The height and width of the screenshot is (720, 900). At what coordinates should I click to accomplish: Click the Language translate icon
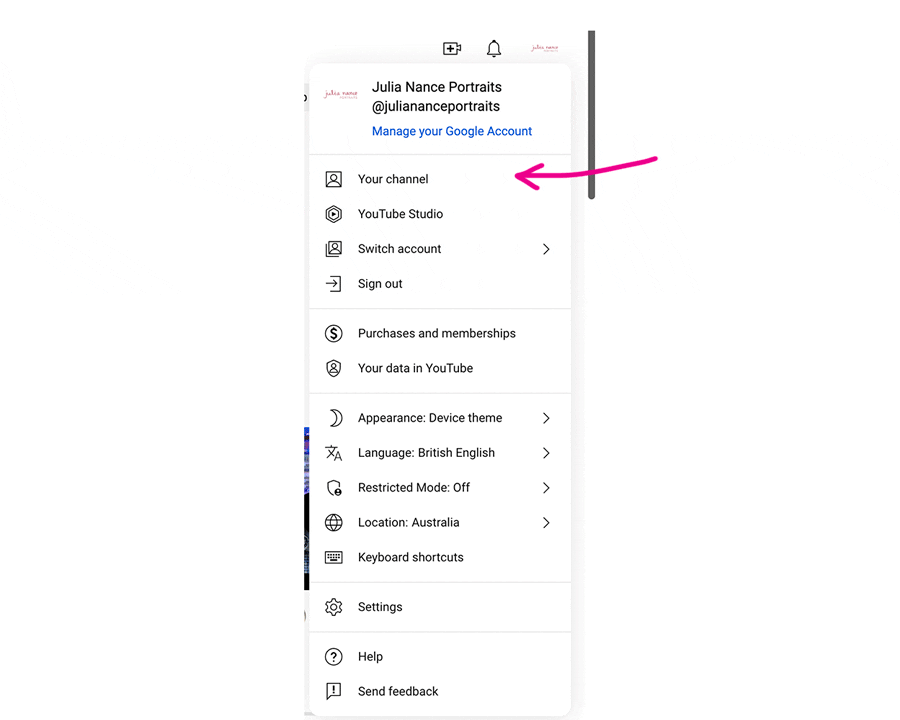(x=333, y=453)
